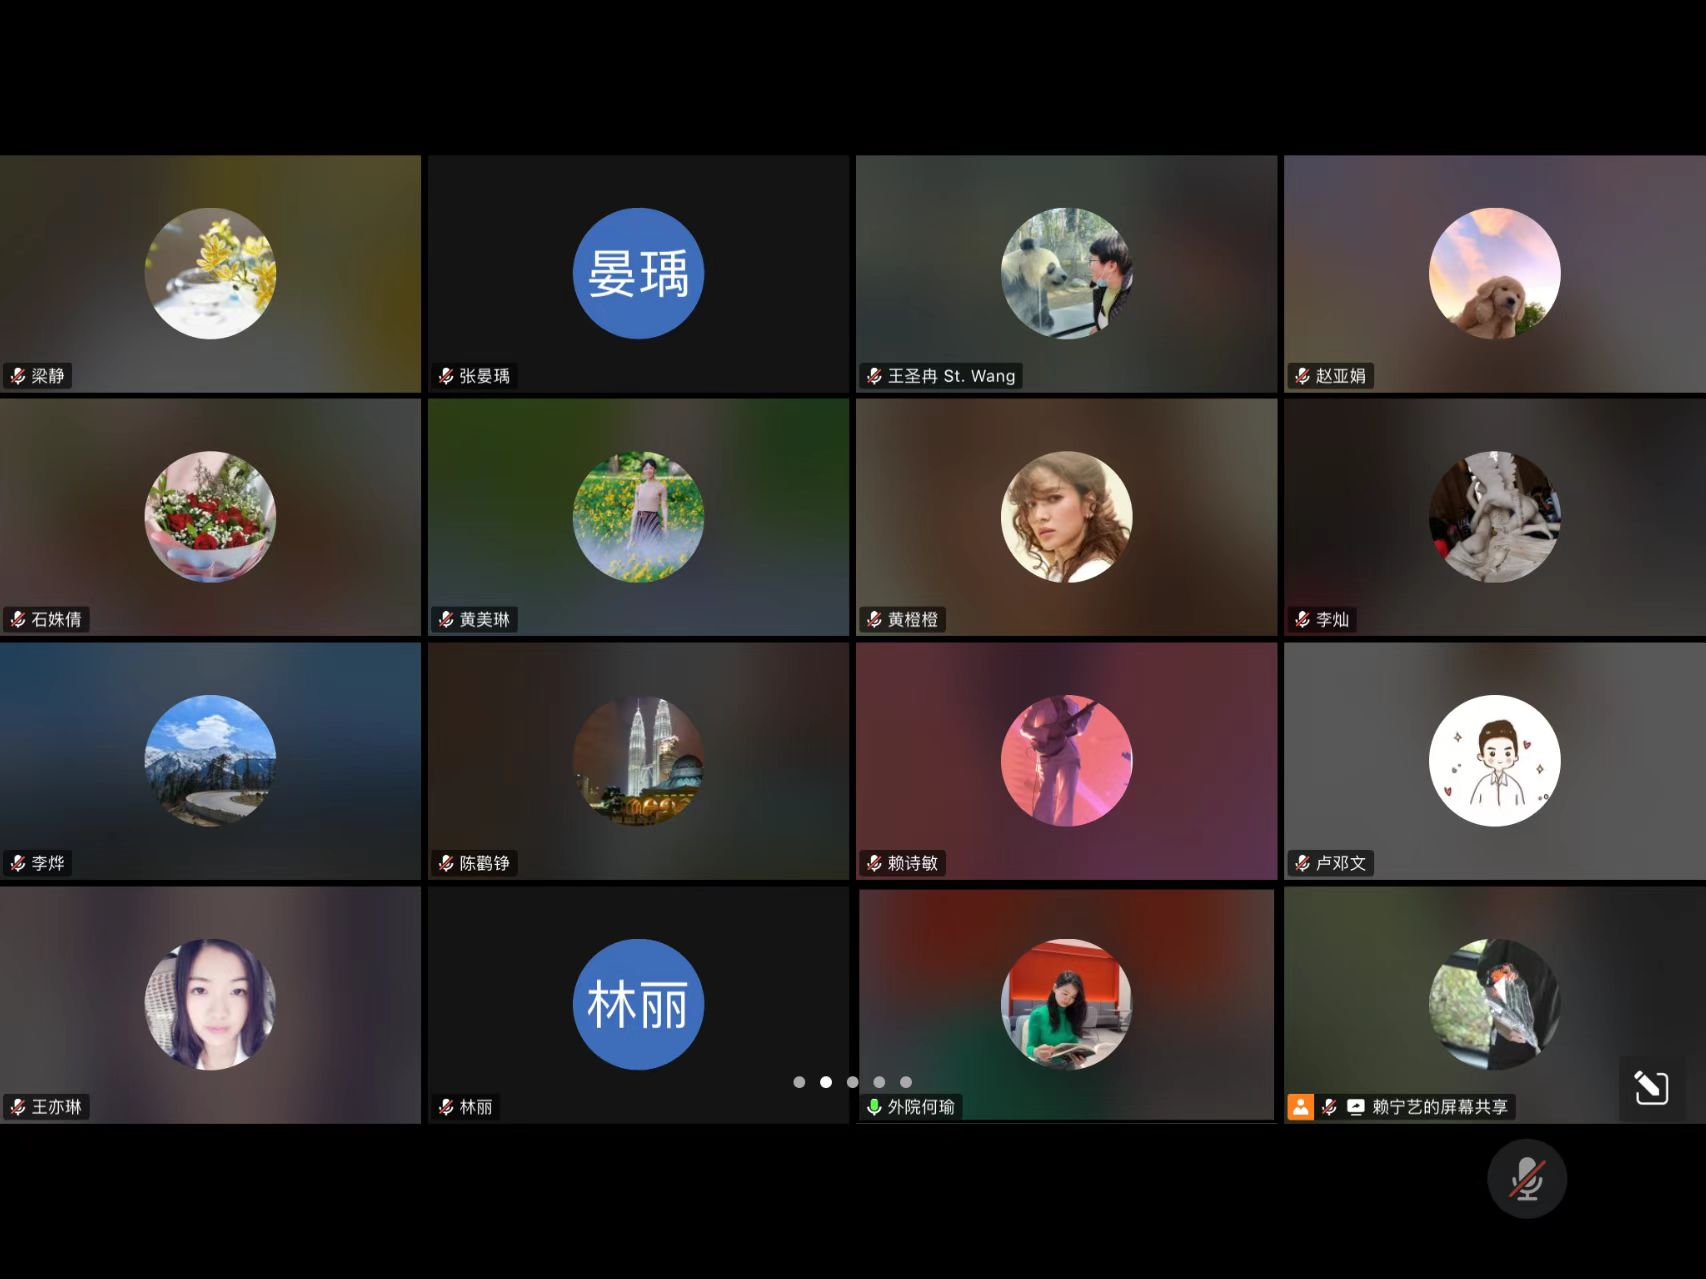Select the blue 晏瑀 avatar circle
Viewport: 1706px width, 1279px height.
pos(638,273)
